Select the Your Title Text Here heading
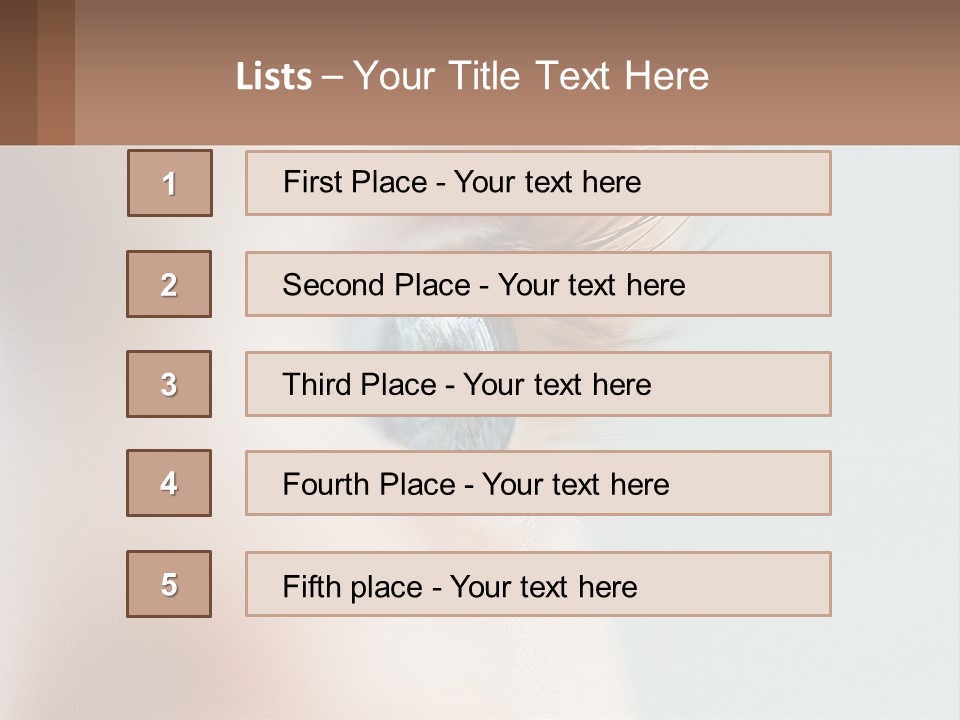This screenshot has width=960, height=720. tap(531, 76)
